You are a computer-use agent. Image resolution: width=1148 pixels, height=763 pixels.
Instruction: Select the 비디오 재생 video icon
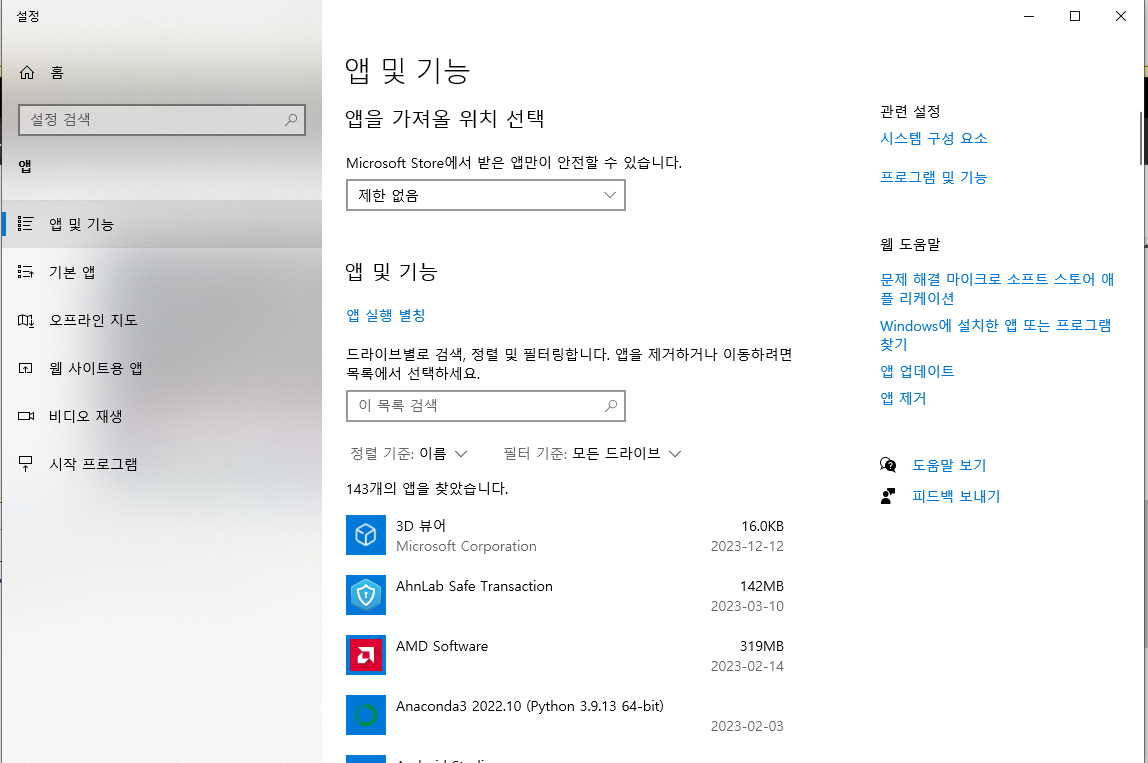coord(26,416)
